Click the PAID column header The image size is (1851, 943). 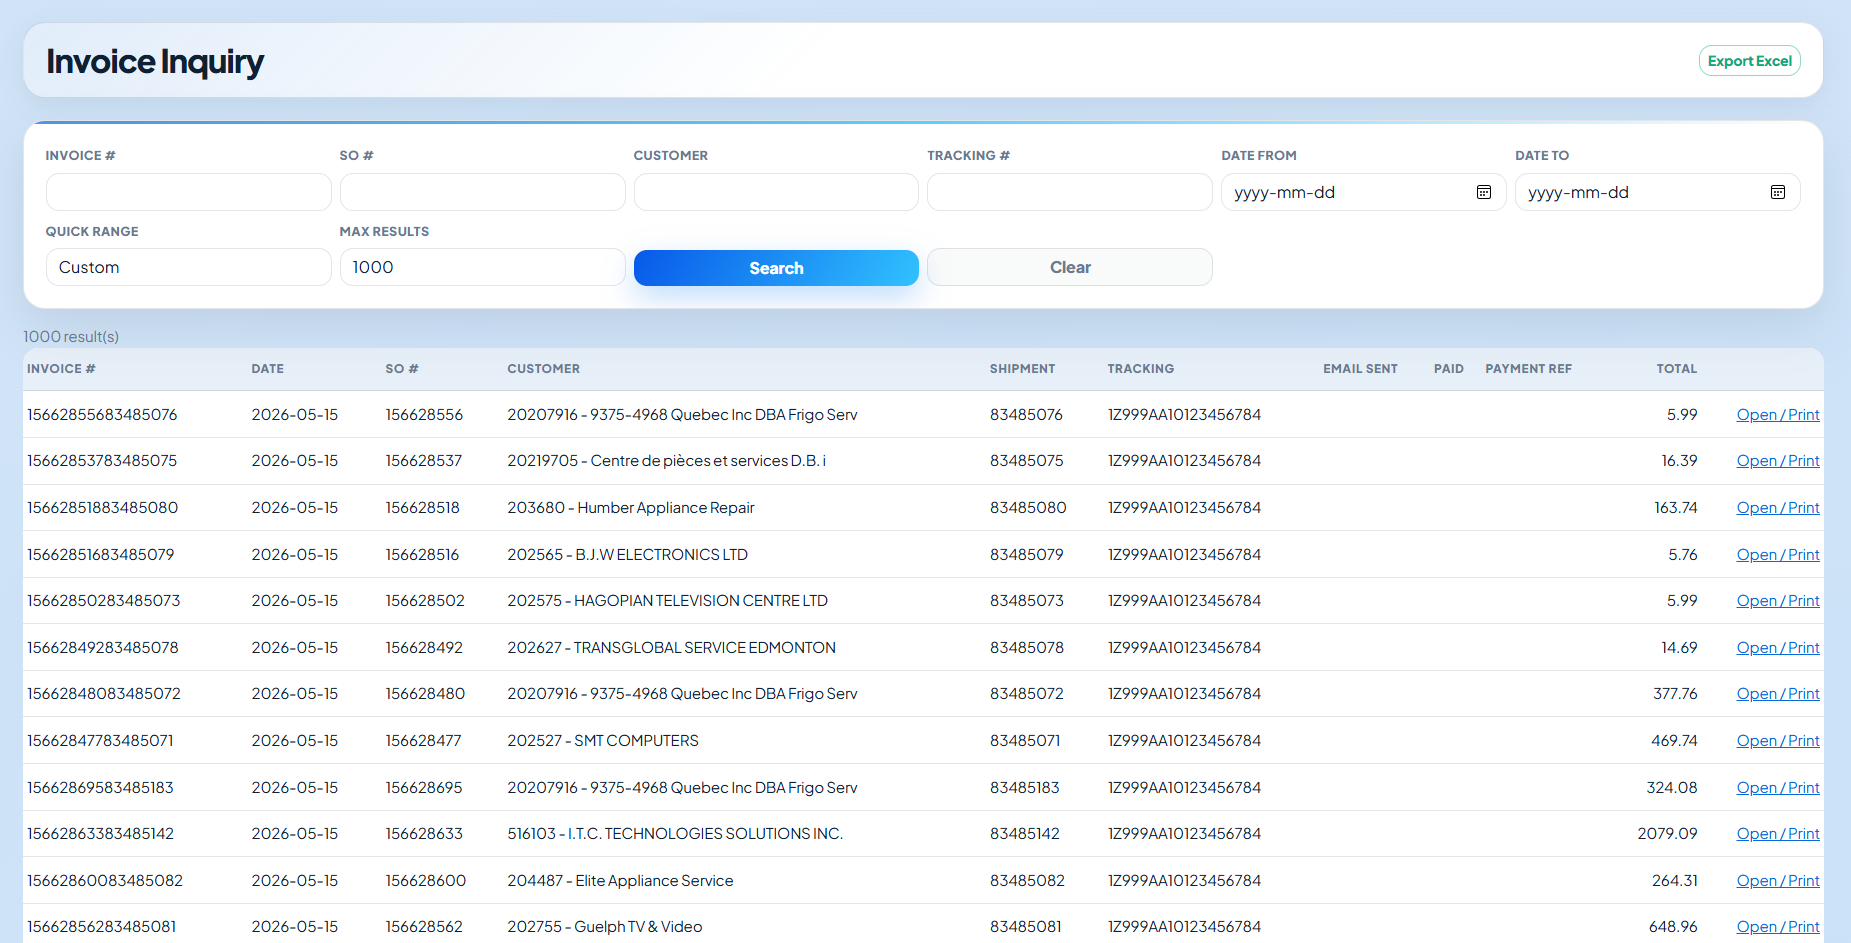1448,369
